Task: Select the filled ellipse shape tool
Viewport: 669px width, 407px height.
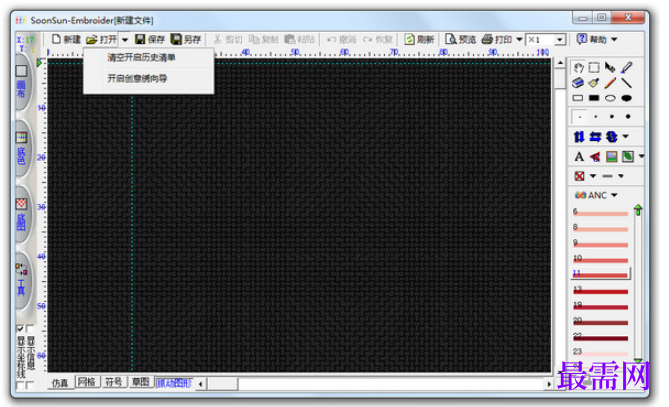Action: coord(626,98)
